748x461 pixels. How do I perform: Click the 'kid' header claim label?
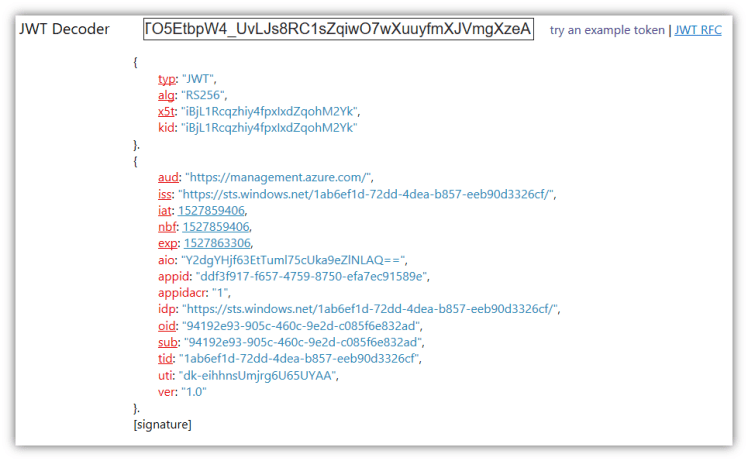coord(166,127)
